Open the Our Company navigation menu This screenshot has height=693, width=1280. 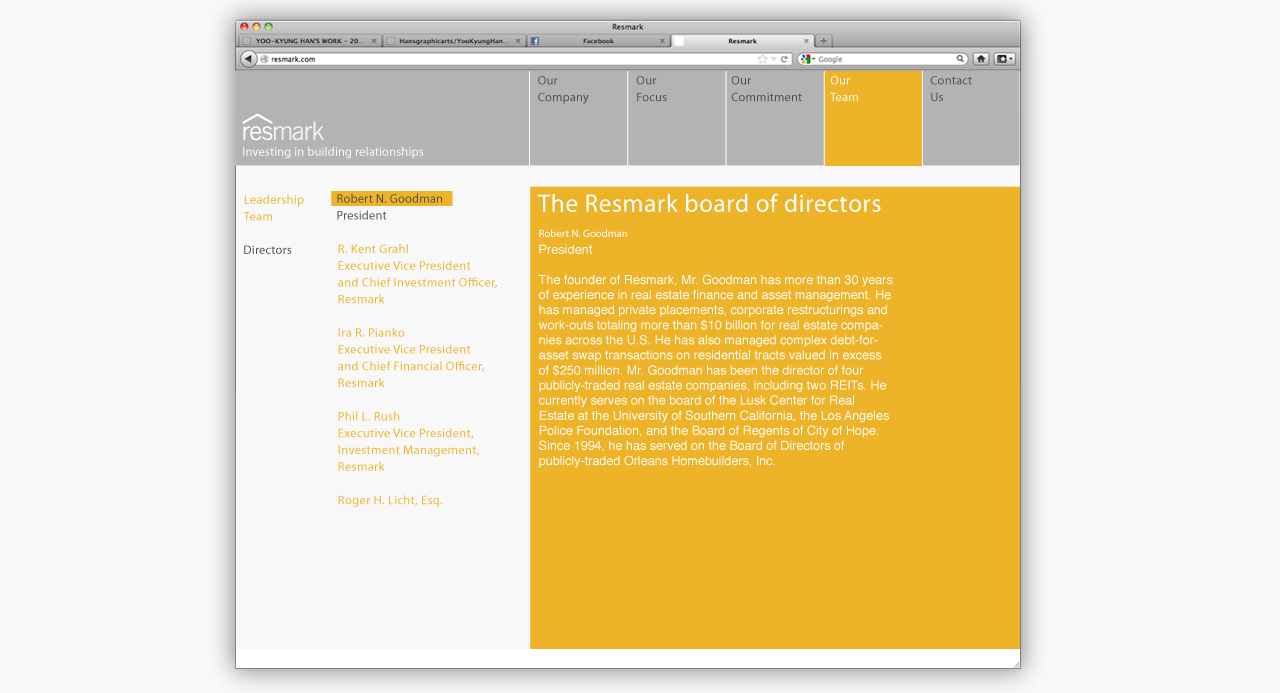tap(563, 89)
